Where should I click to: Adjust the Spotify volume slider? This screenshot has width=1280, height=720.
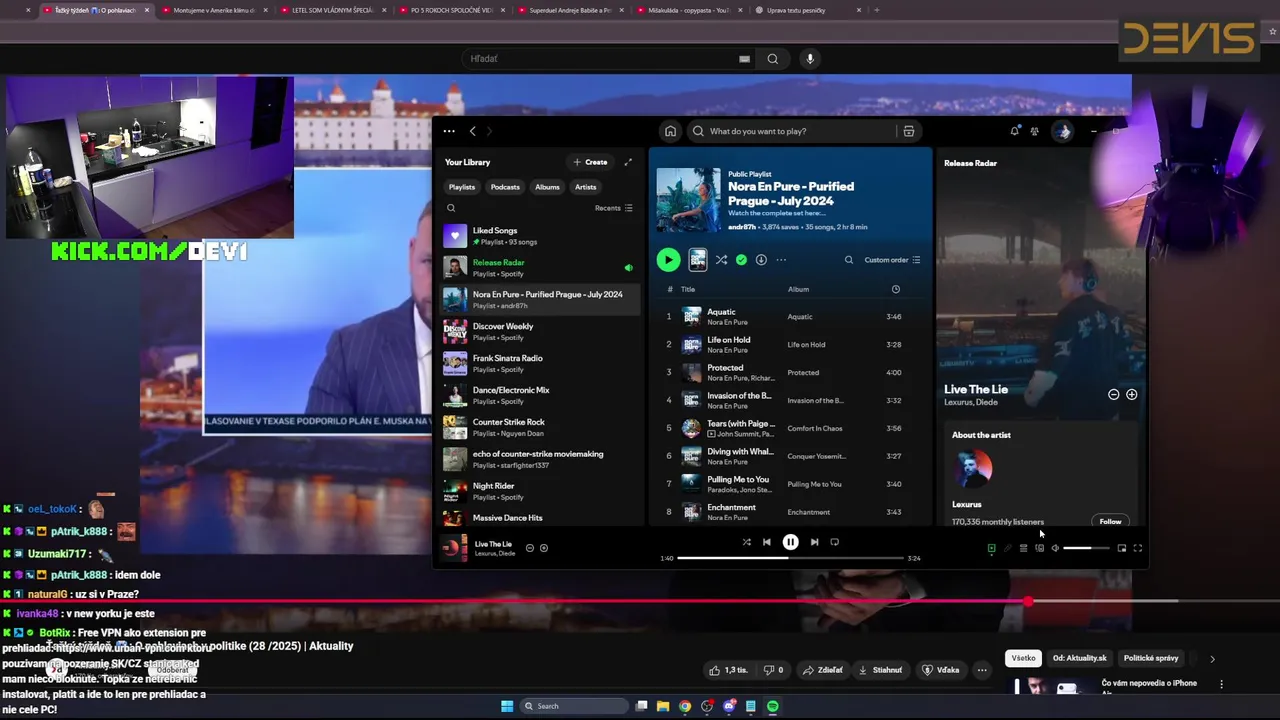[x=1086, y=548]
